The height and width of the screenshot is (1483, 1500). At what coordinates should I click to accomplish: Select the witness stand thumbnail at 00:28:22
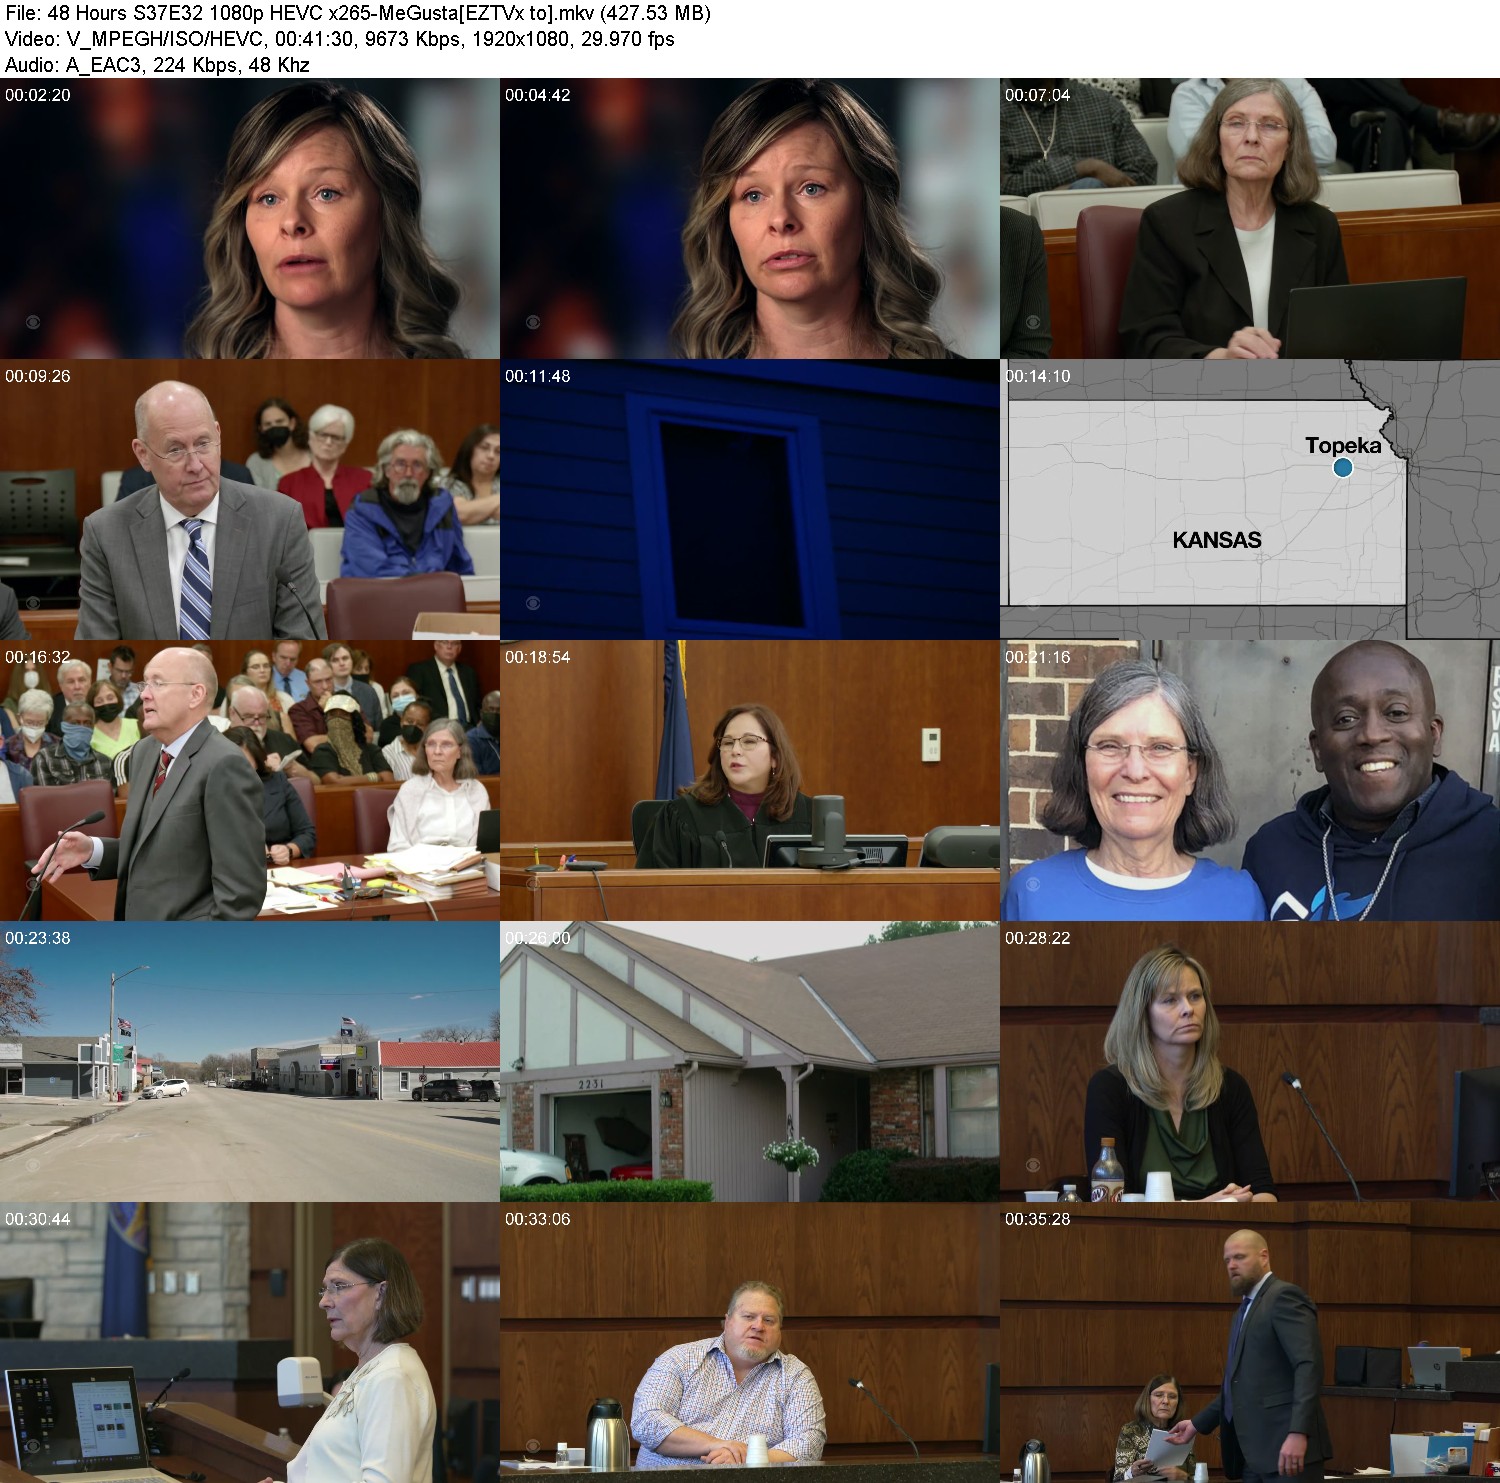click(x=1250, y=1062)
